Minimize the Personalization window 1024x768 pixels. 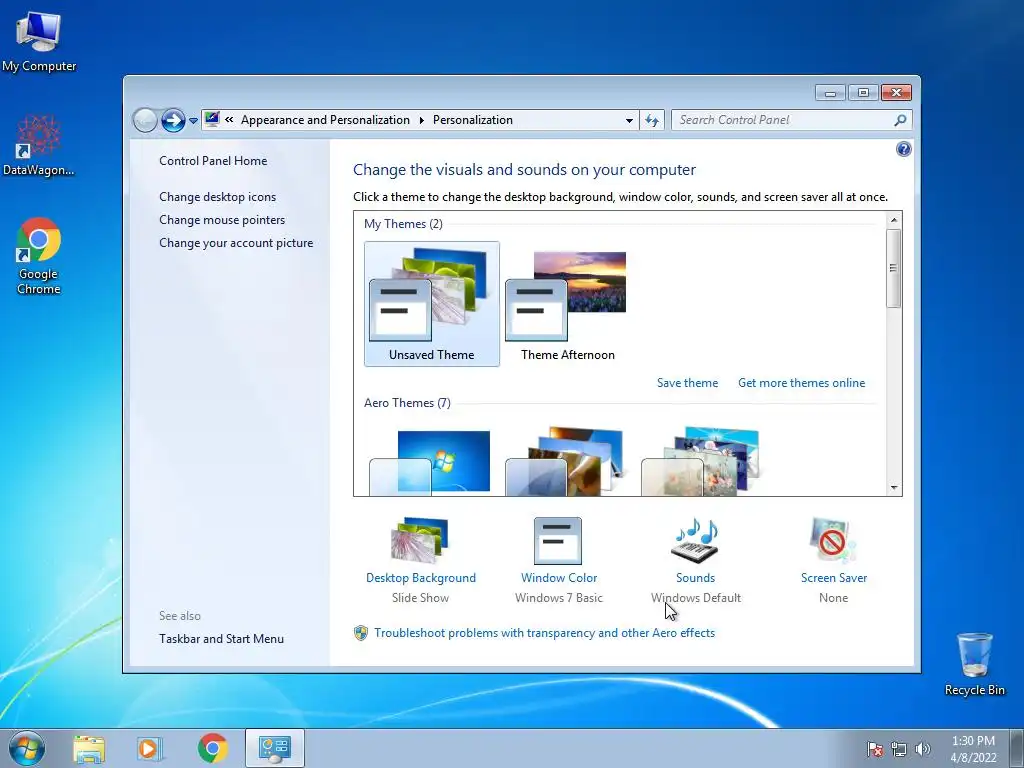830,93
